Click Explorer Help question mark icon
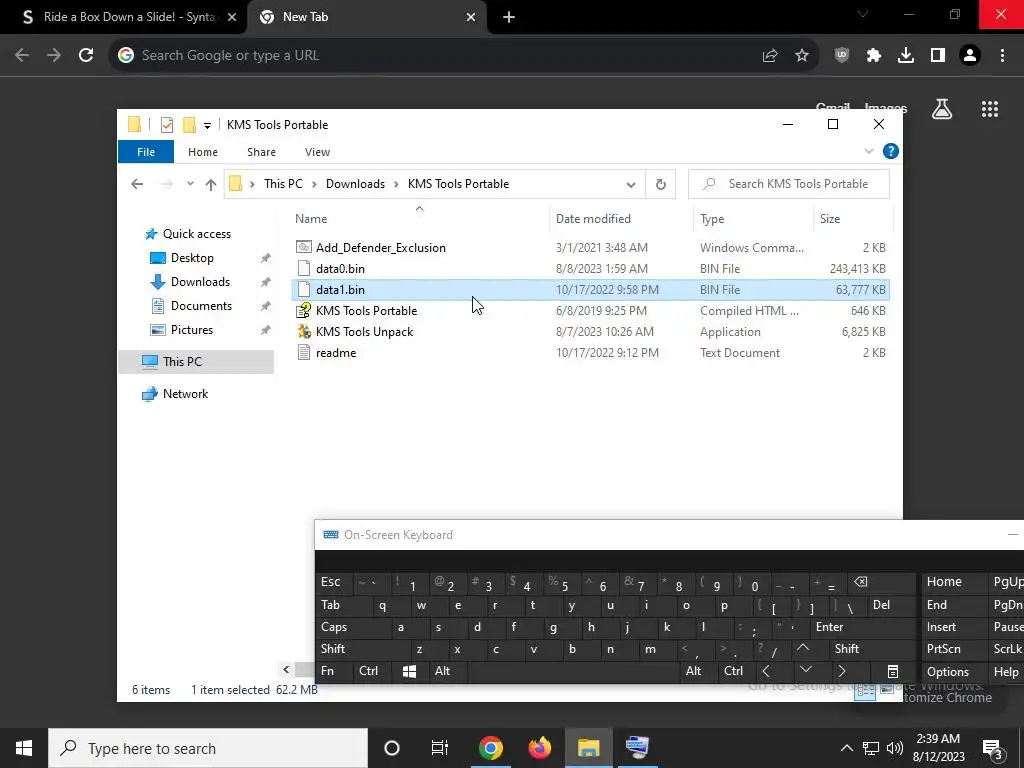Viewport: 1024px width, 768px height. [x=890, y=152]
